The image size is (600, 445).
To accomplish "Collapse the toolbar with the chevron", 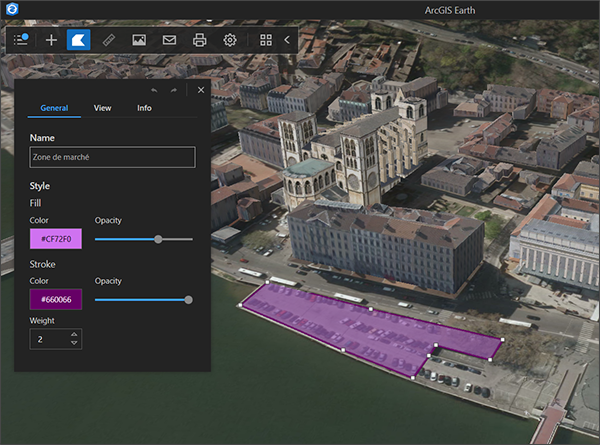I will point(287,40).
